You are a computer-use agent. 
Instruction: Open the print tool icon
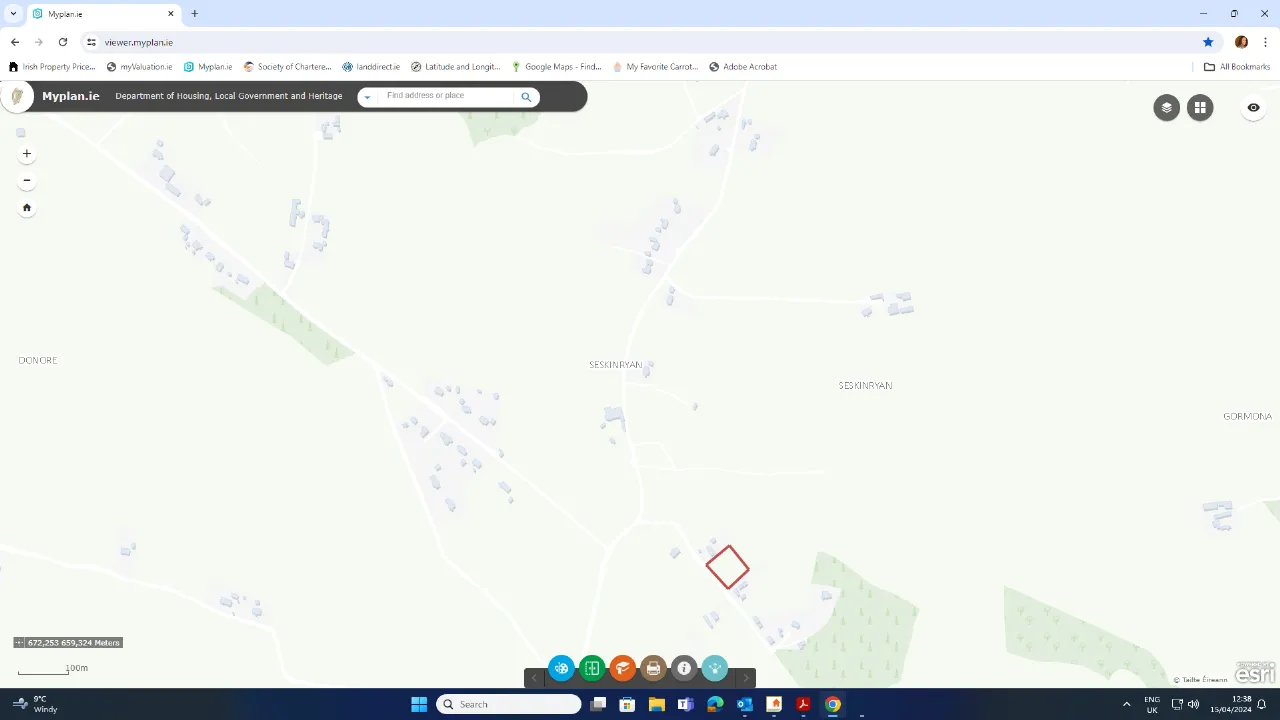[x=653, y=668]
